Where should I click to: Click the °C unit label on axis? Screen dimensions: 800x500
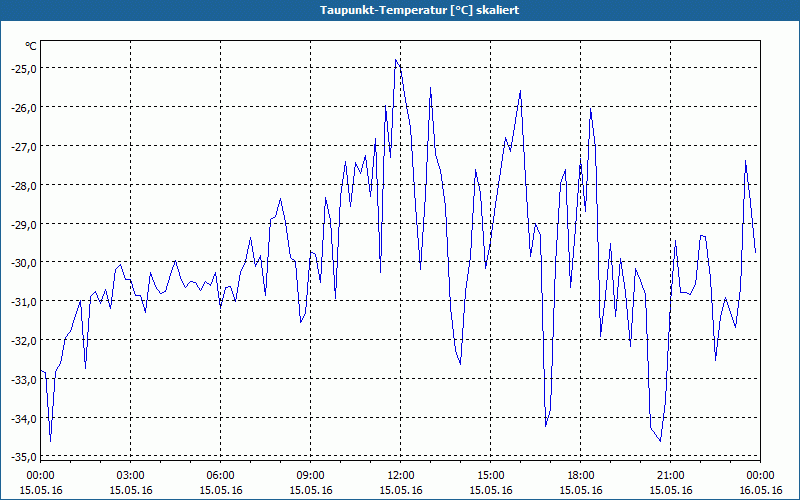click(x=31, y=46)
